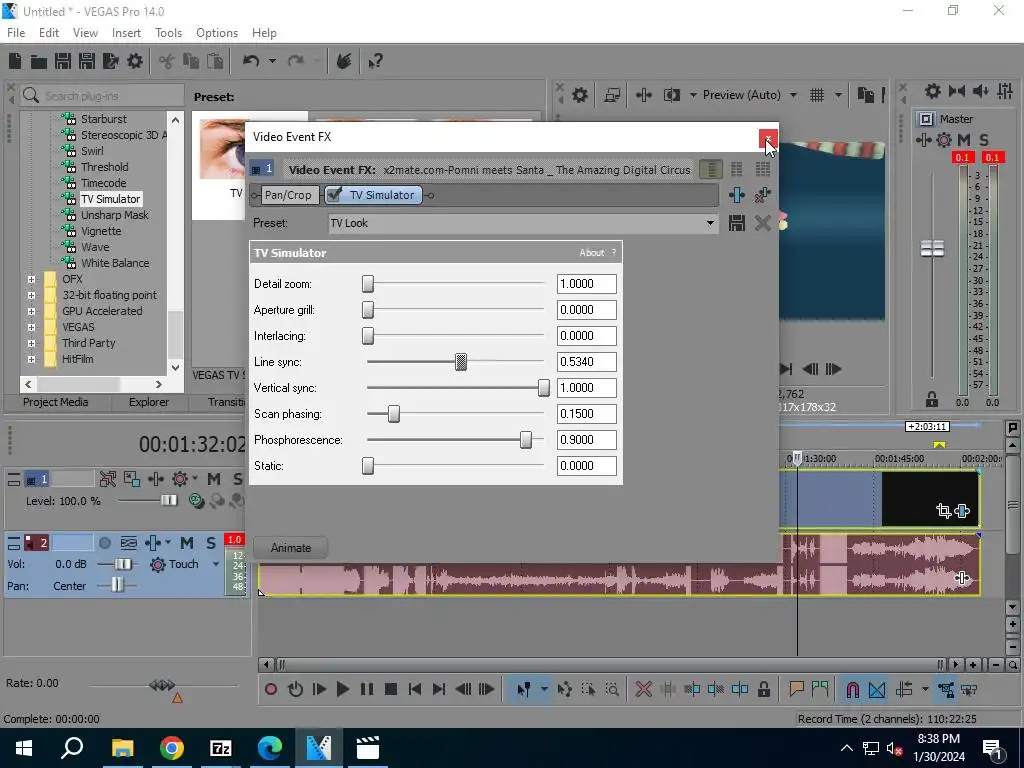Open Normal Edit Tool dropdown arrow
The width and height of the screenshot is (1024, 768).
tap(544, 689)
